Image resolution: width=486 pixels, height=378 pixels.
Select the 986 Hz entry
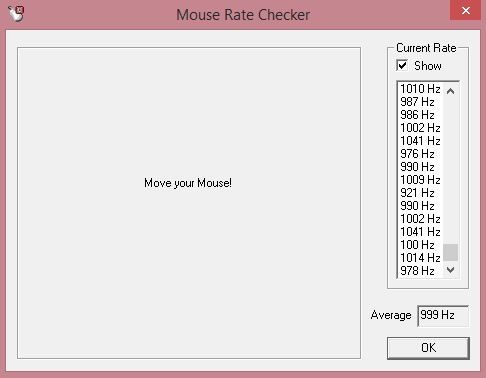pyautogui.click(x=420, y=115)
